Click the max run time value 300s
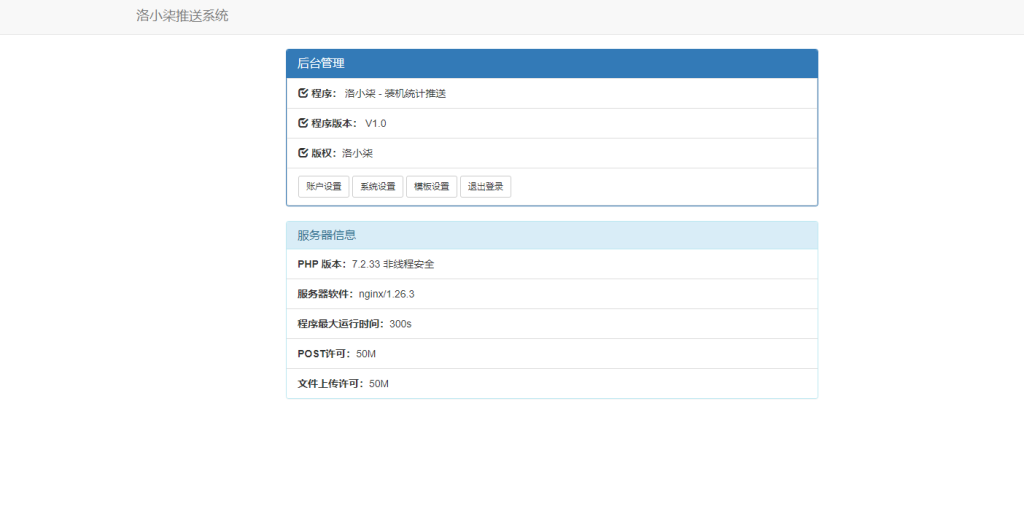 (400, 324)
